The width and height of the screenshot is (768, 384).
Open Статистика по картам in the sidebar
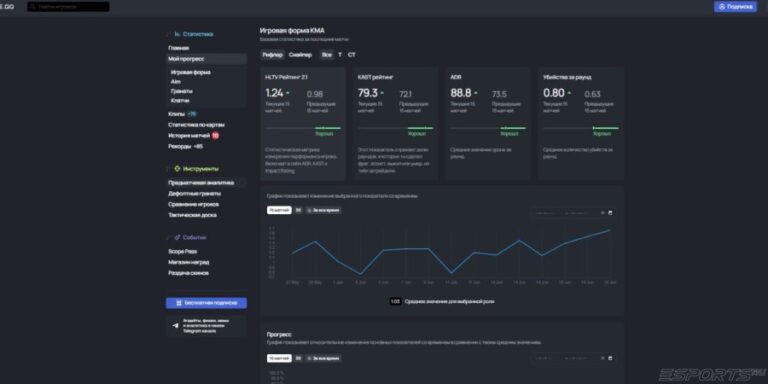196,125
